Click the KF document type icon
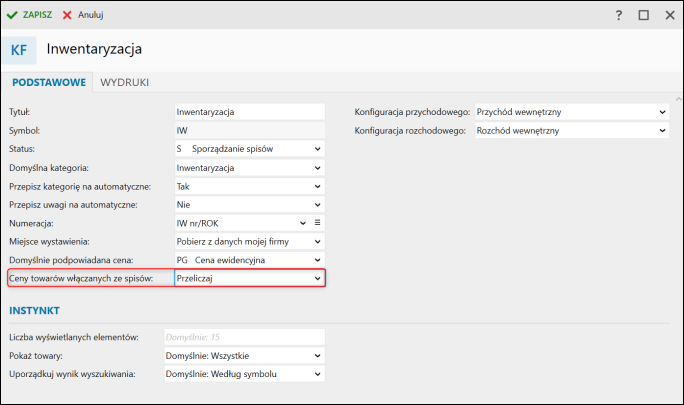684x405 pixels. tap(19, 49)
